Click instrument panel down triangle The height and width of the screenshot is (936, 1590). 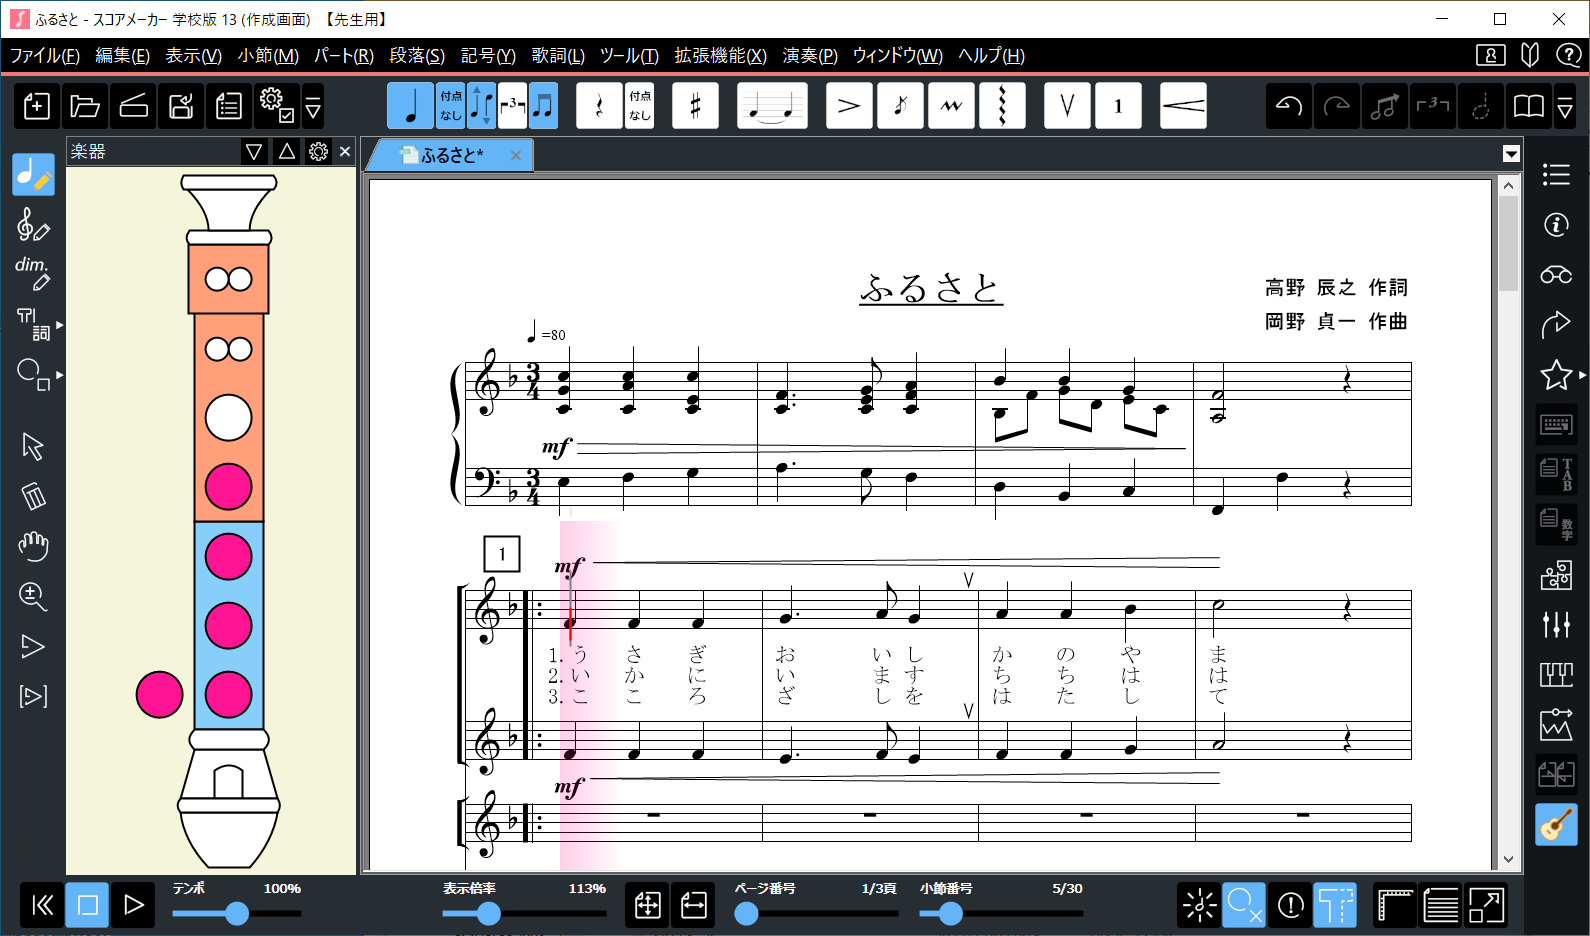(x=254, y=152)
